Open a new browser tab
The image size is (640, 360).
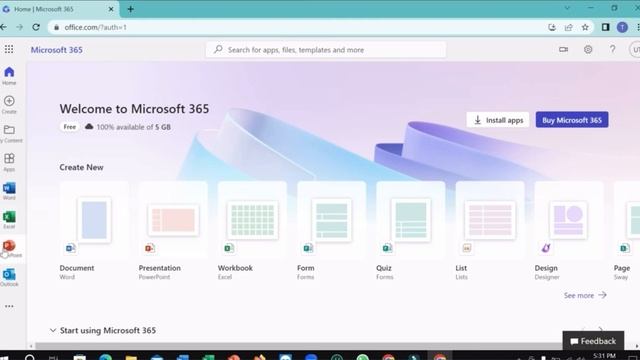[x=131, y=9]
